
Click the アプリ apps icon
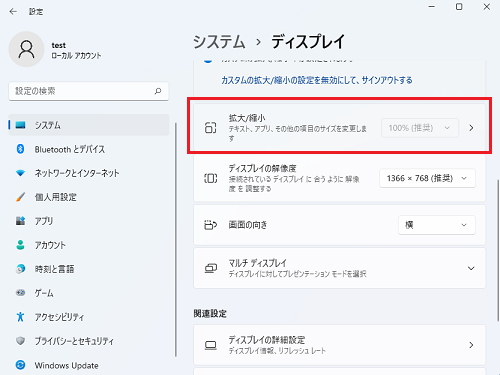click(20, 221)
